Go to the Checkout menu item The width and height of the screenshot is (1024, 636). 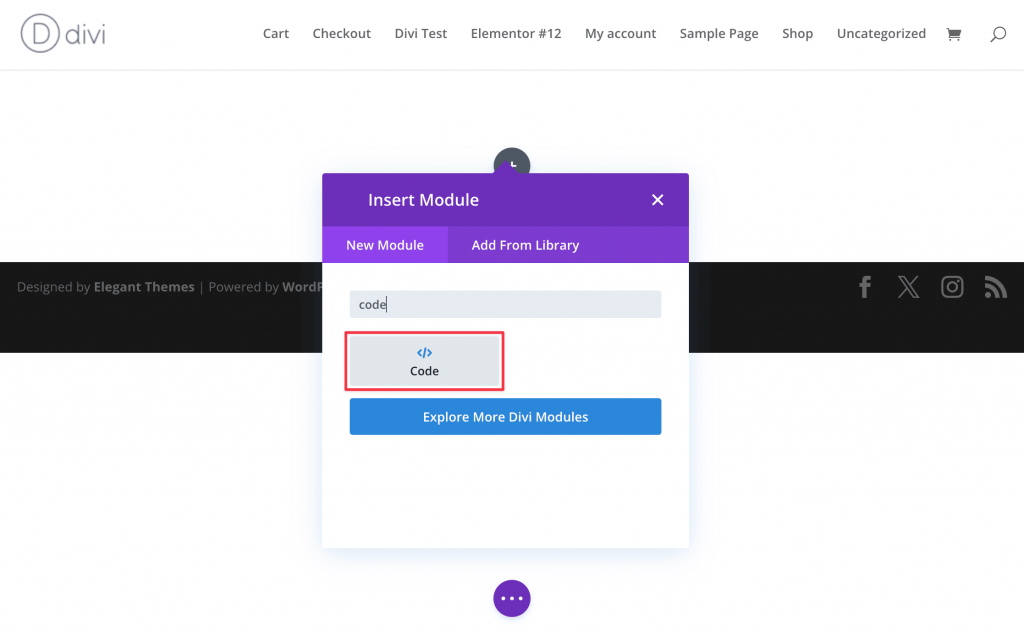coord(342,33)
